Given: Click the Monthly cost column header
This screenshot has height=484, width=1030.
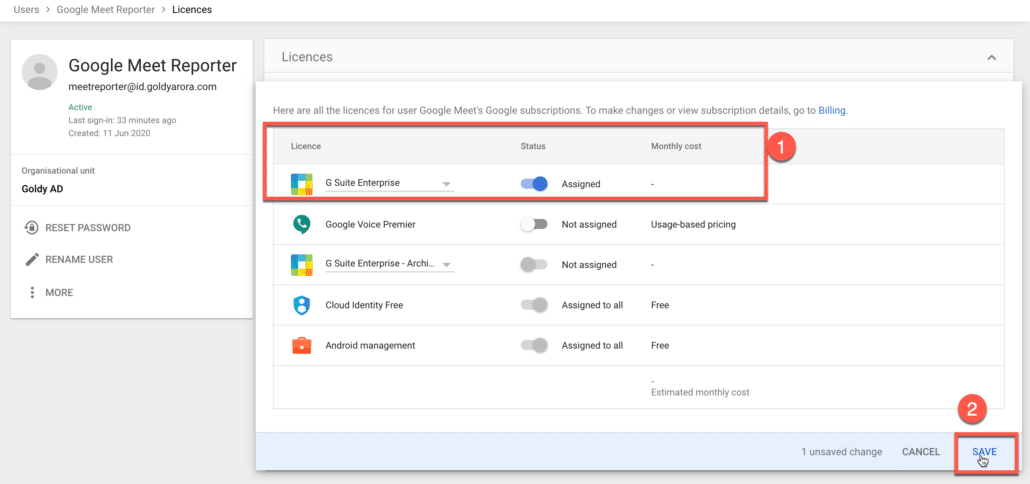Looking at the screenshot, I should pyautogui.click(x=676, y=146).
